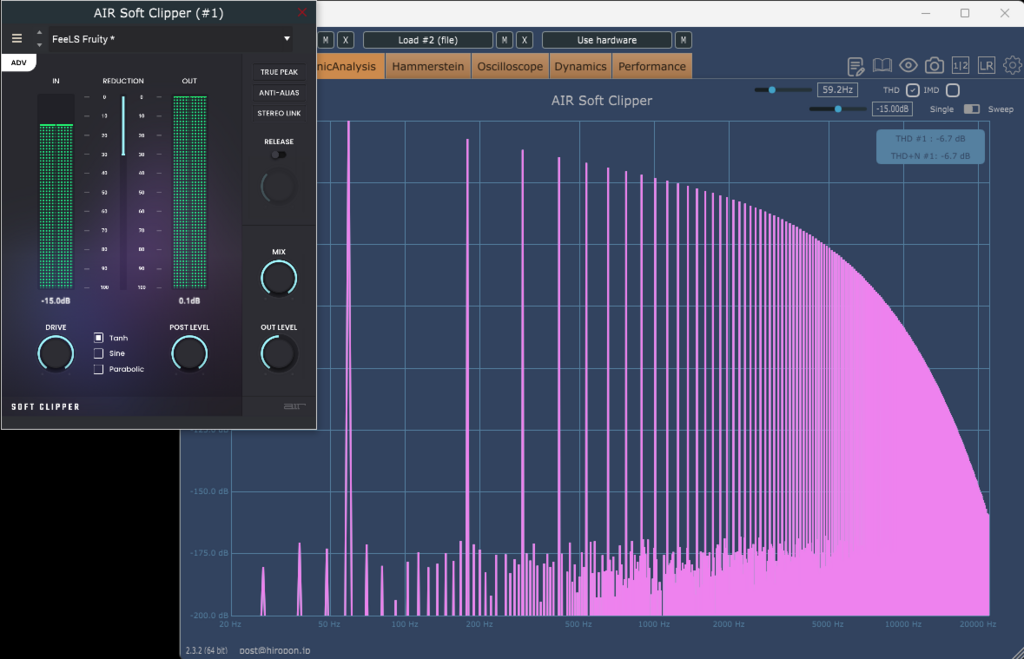The height and width of the screenshot is (659, 1024).
Task: Flip the RELEASE switch
Action: 278,155
